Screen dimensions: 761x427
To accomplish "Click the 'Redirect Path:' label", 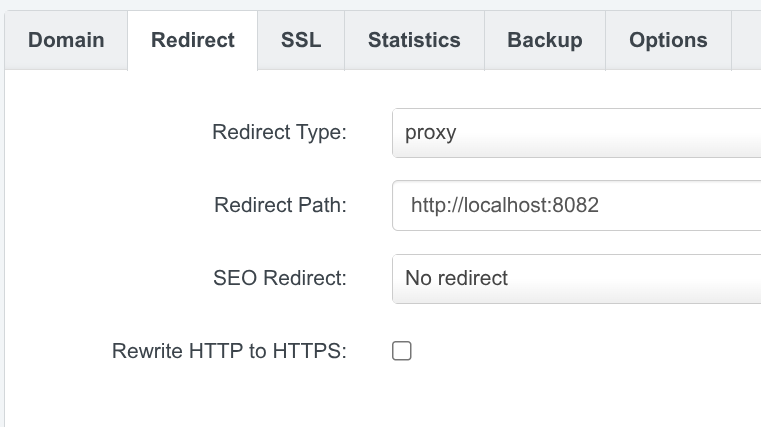I will pos(280,206).
